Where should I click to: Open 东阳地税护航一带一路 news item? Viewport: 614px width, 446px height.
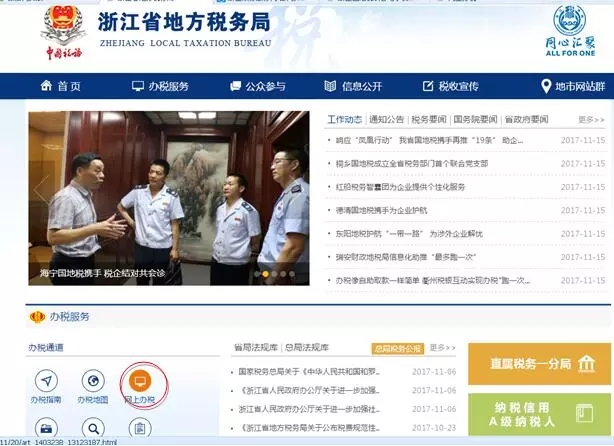point(409,234)
